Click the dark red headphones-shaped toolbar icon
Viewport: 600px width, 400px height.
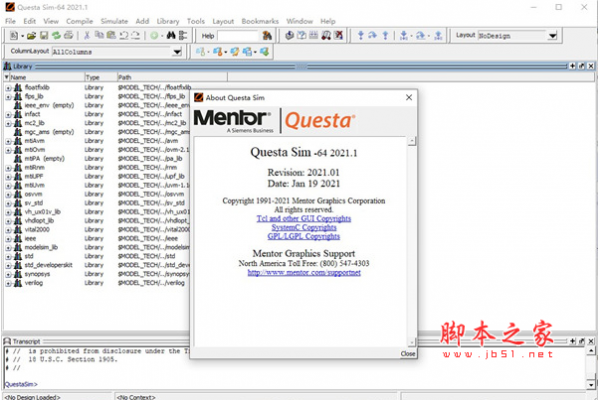tap(326, 36)
